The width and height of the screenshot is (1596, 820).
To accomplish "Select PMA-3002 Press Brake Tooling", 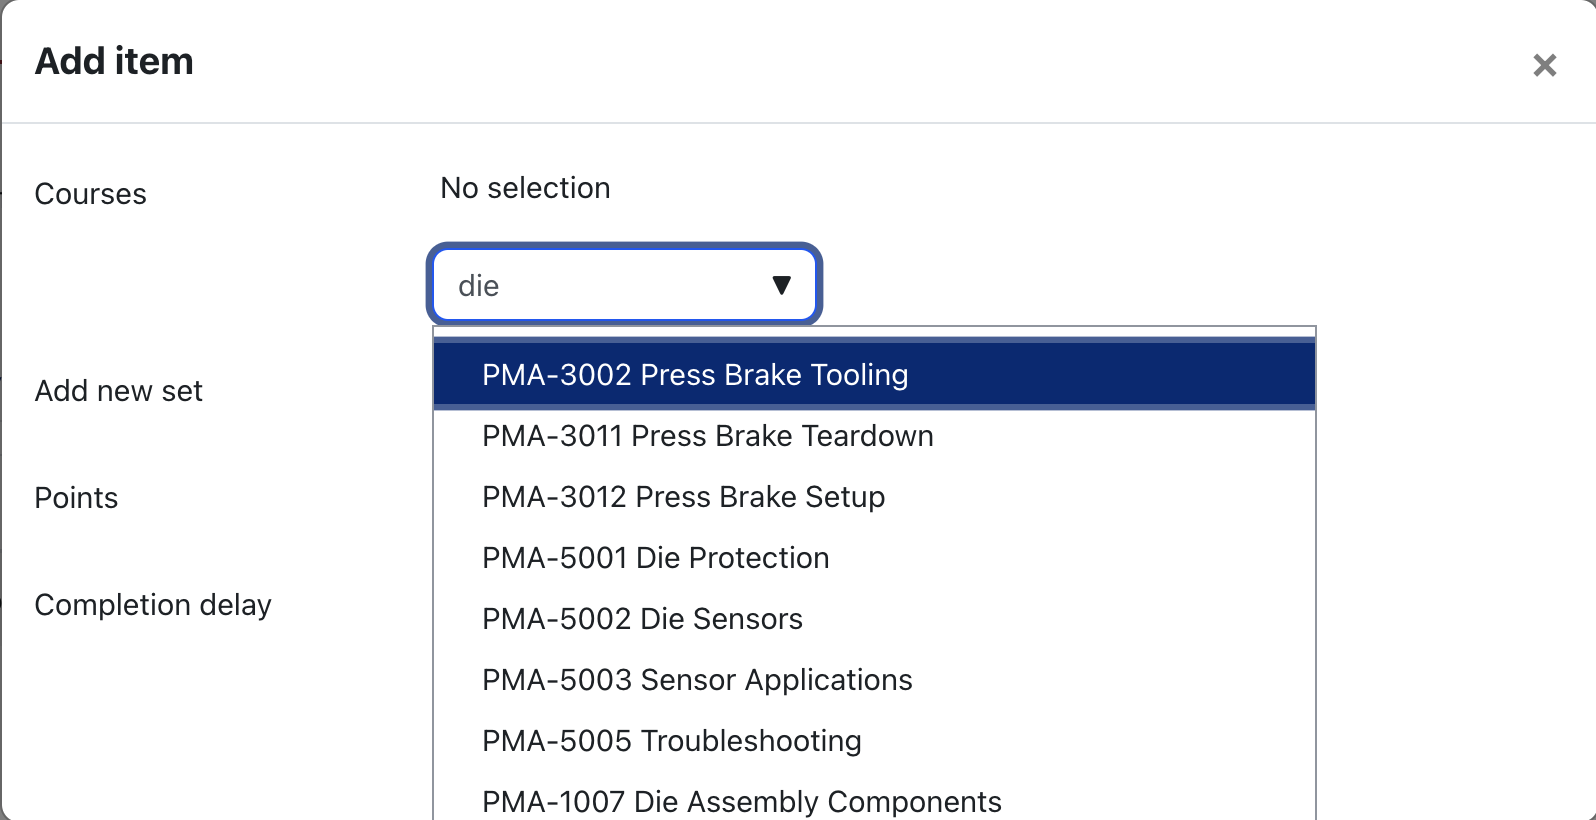I will coord(874,375).
